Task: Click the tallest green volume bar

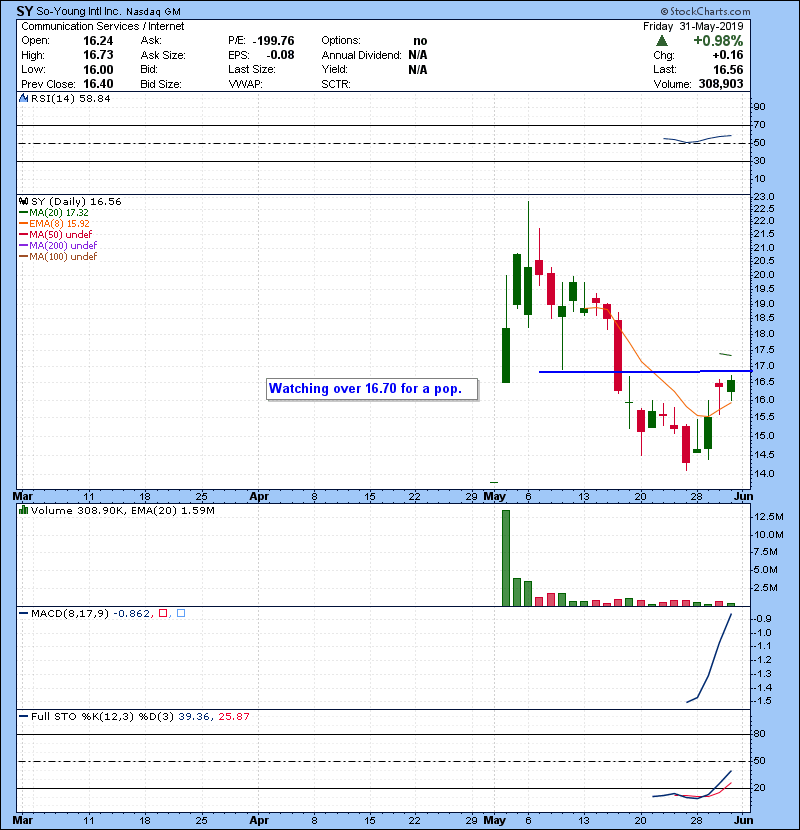Action: 506,558
